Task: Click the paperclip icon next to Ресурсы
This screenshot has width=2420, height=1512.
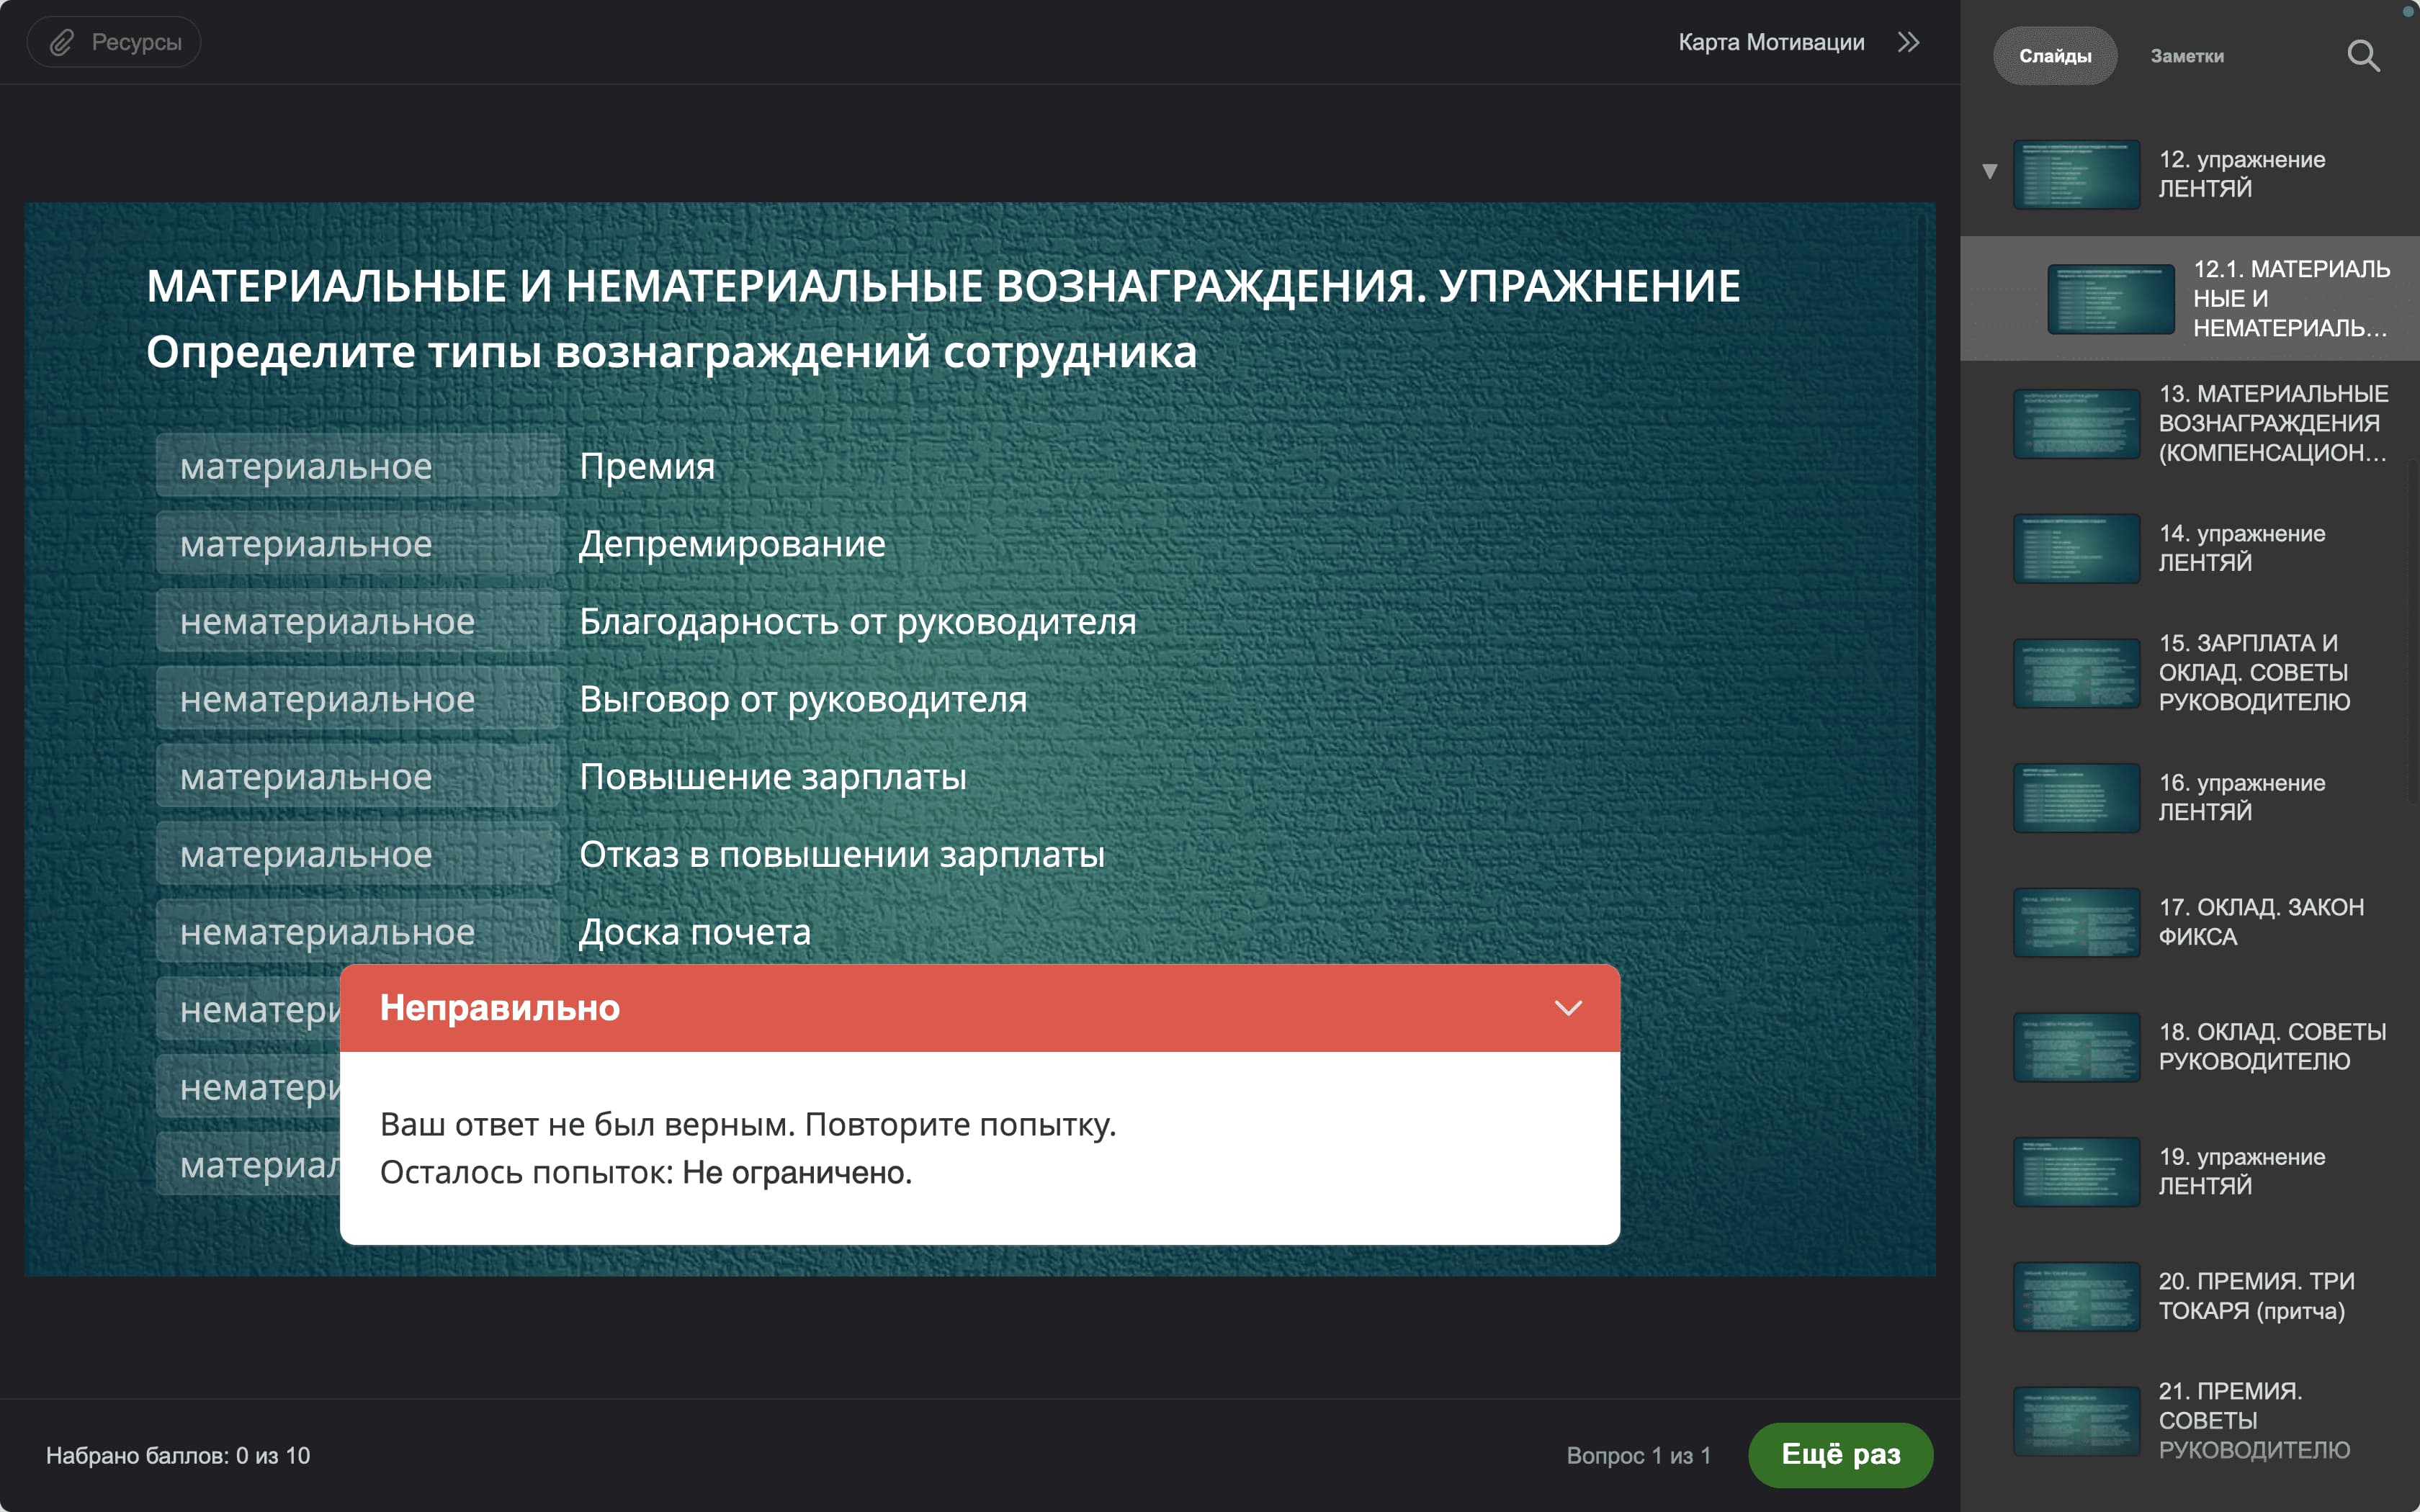Action: click(62, 42)
